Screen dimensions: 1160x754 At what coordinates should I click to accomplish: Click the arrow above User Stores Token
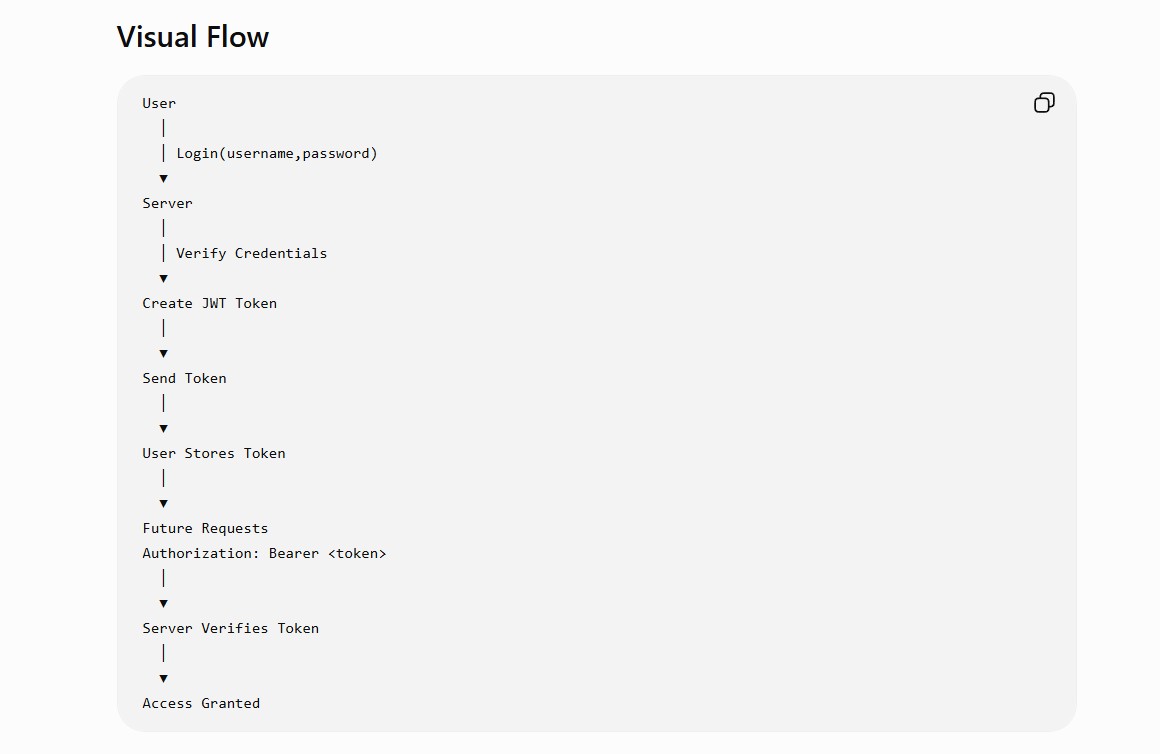163,428
